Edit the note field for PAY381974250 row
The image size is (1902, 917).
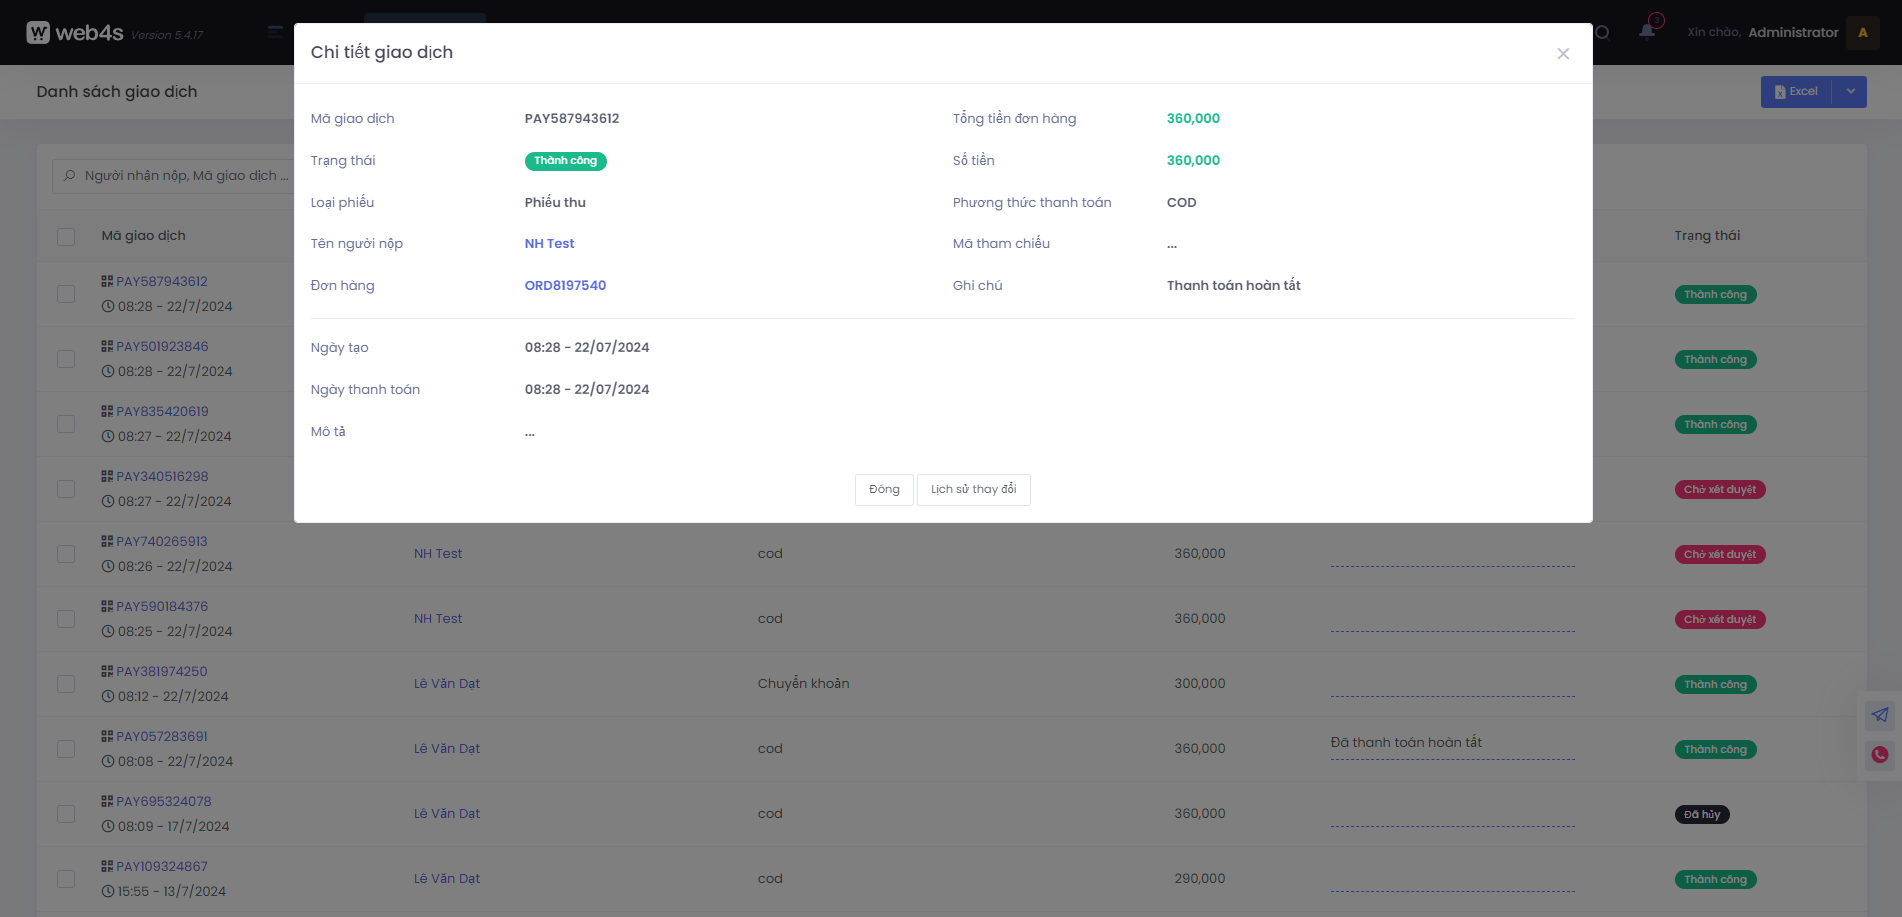click(x=1452, y=684)
